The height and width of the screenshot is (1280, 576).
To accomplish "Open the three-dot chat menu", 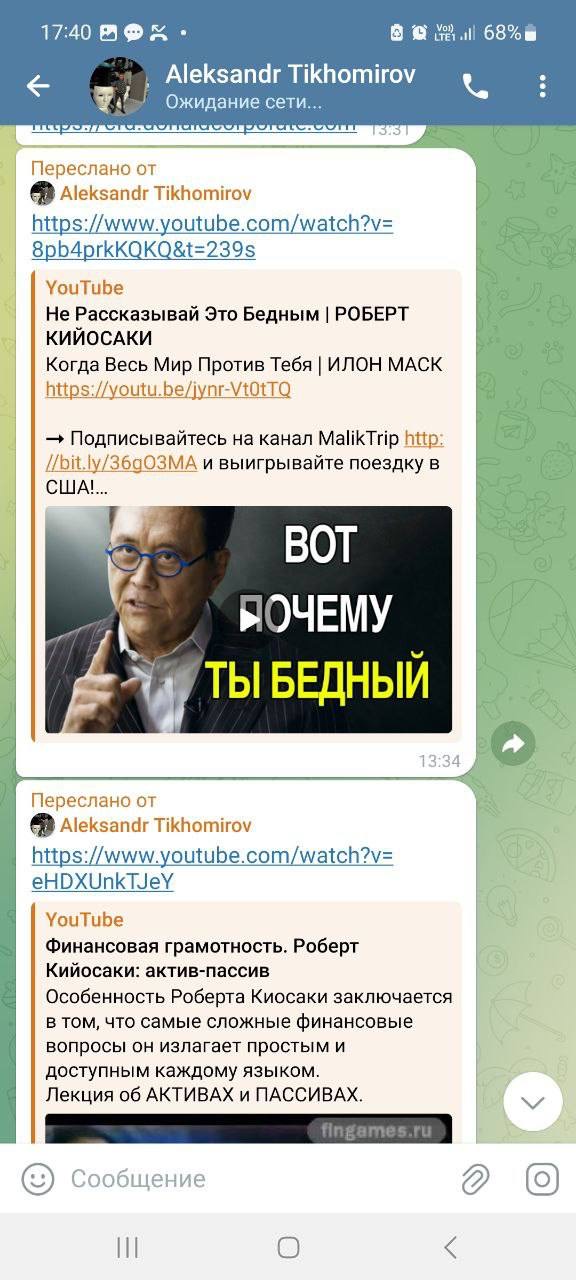I will tap(542, 86).
